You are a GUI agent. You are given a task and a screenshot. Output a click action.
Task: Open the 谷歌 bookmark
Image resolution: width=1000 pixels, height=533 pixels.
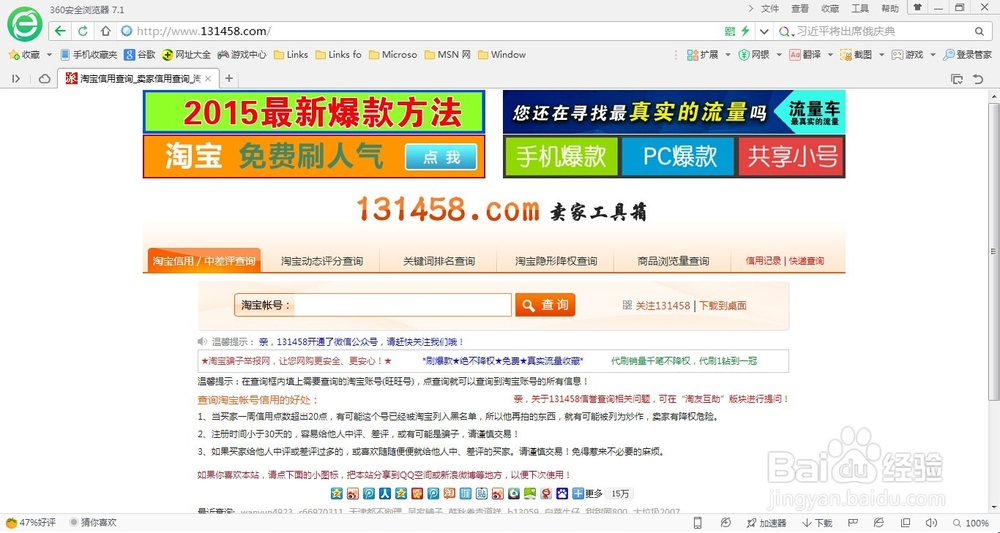click(x=140, y=55)
